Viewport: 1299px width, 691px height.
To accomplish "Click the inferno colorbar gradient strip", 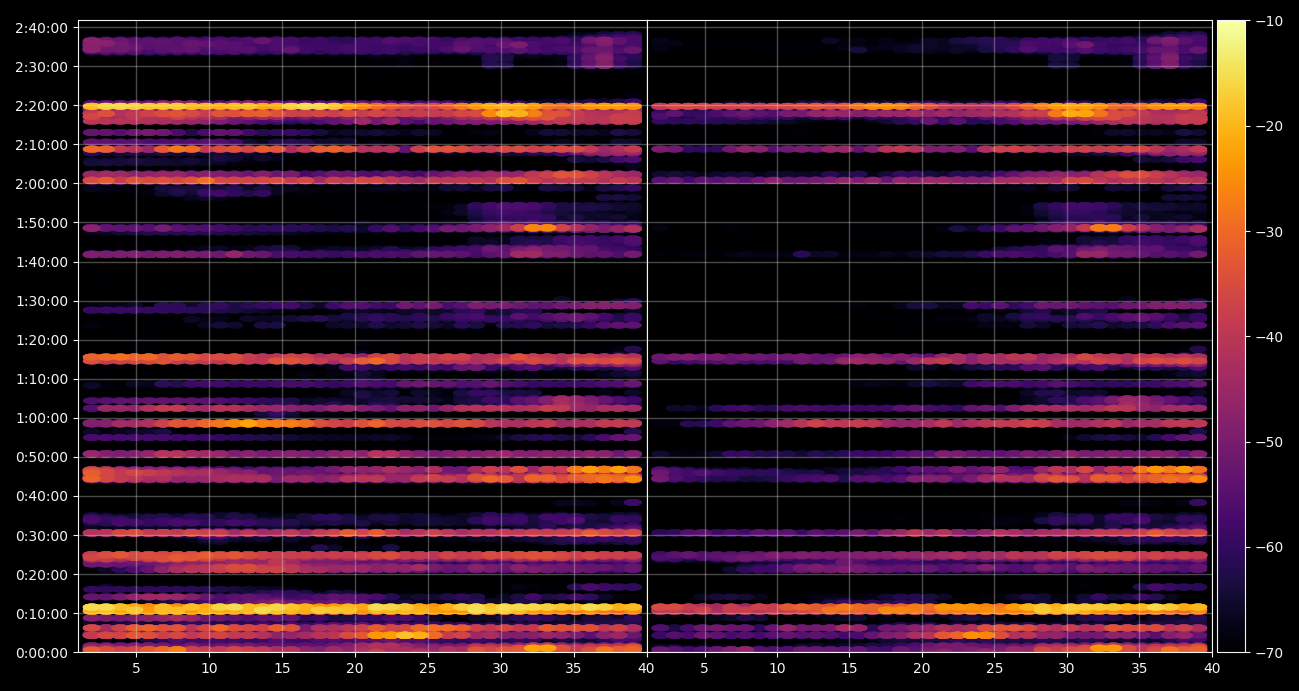I will tap(1232, 336).
